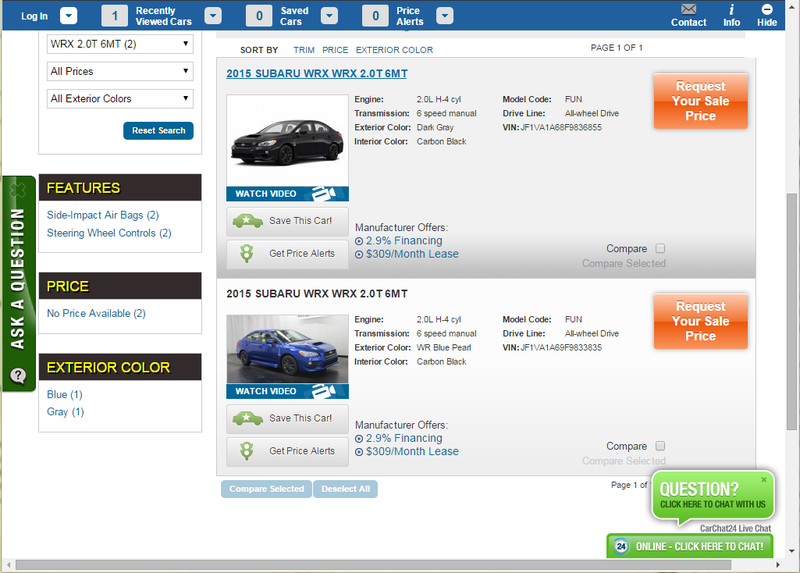Open the Ask A Question side tab

[18, 284]
